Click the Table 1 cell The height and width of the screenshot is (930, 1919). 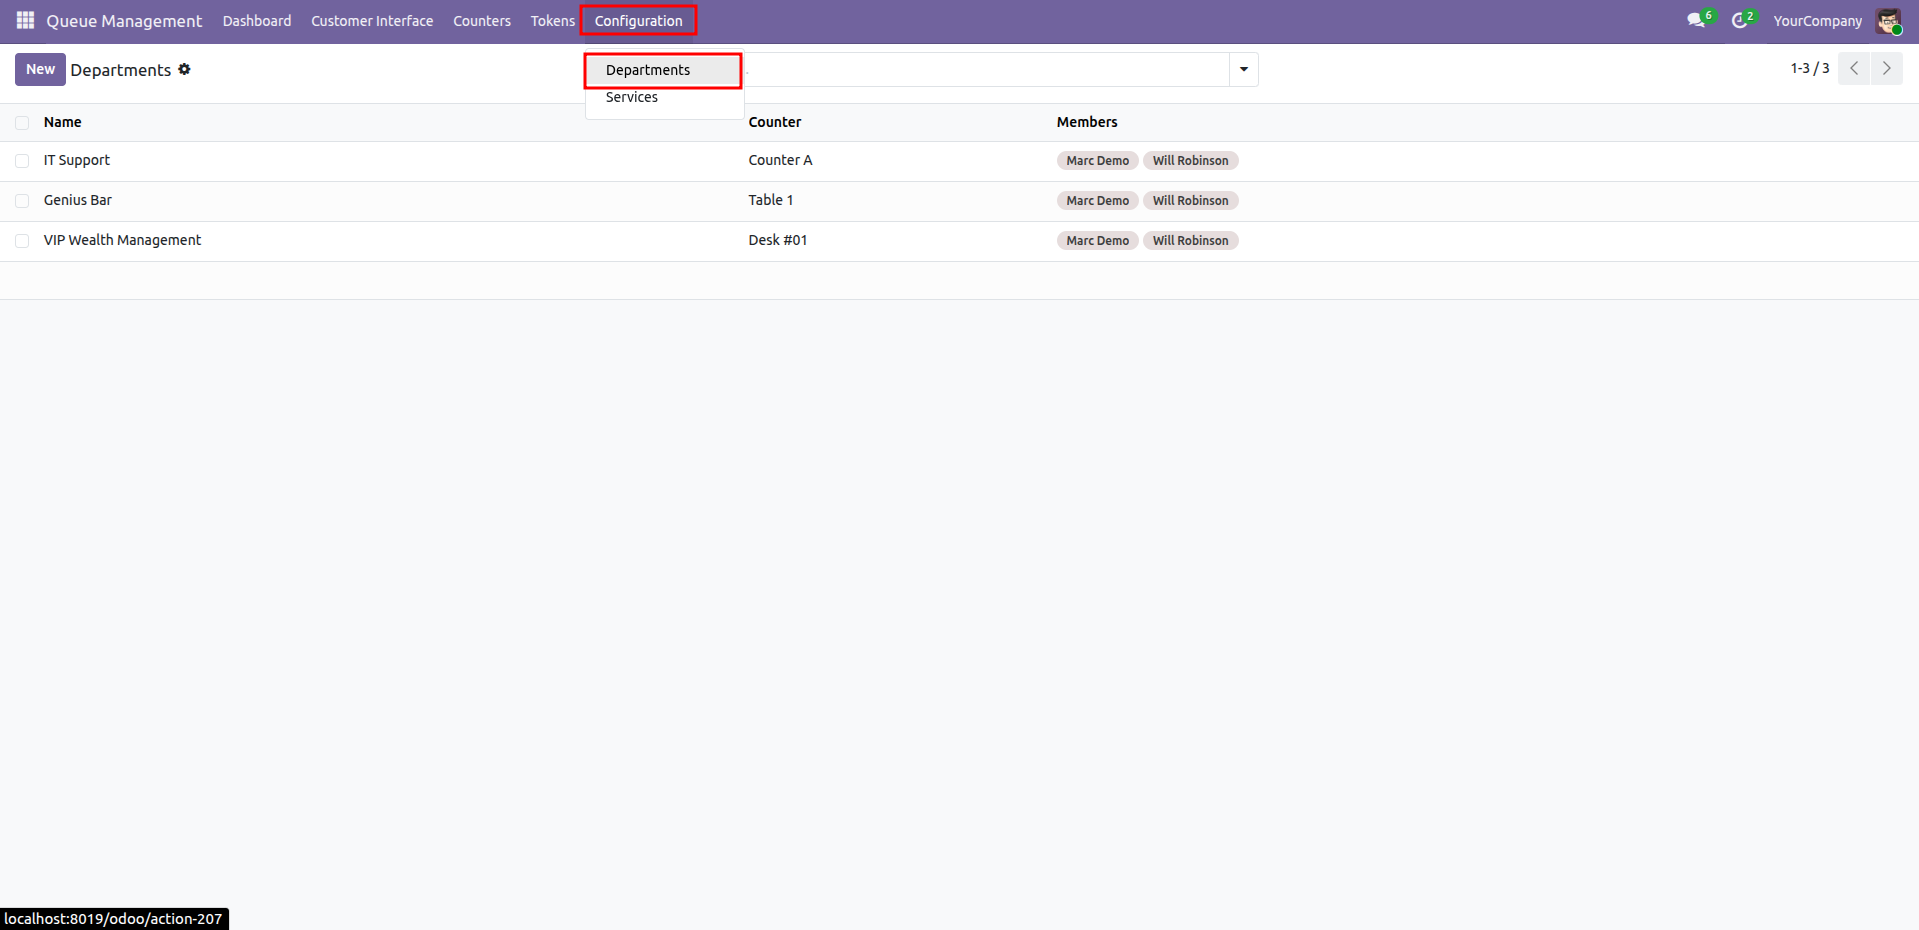[x=771, y=200]
